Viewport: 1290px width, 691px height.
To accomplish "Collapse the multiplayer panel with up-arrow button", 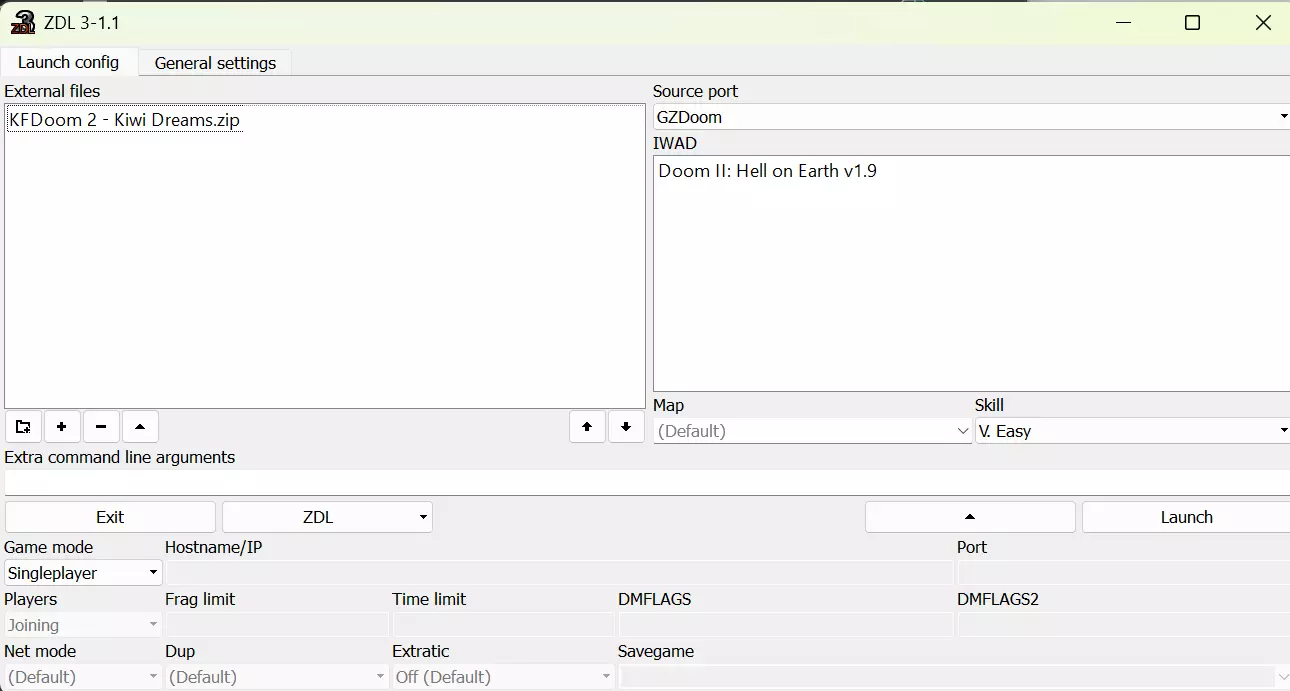I will click(970, 517).
